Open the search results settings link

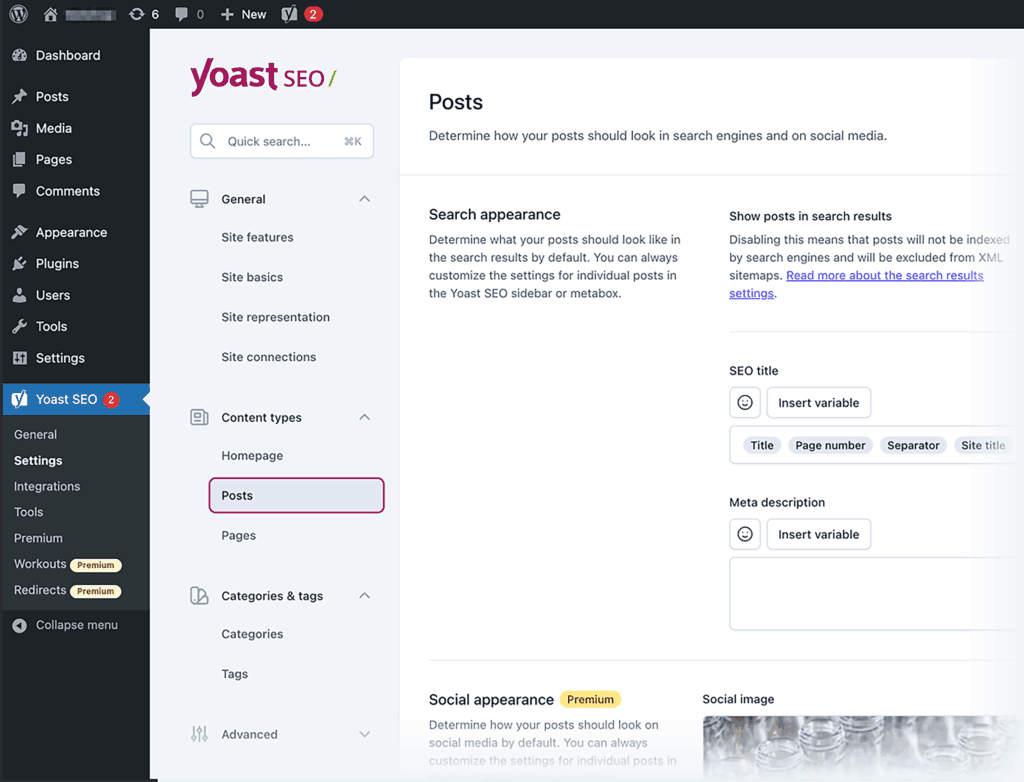coord(884,276)
